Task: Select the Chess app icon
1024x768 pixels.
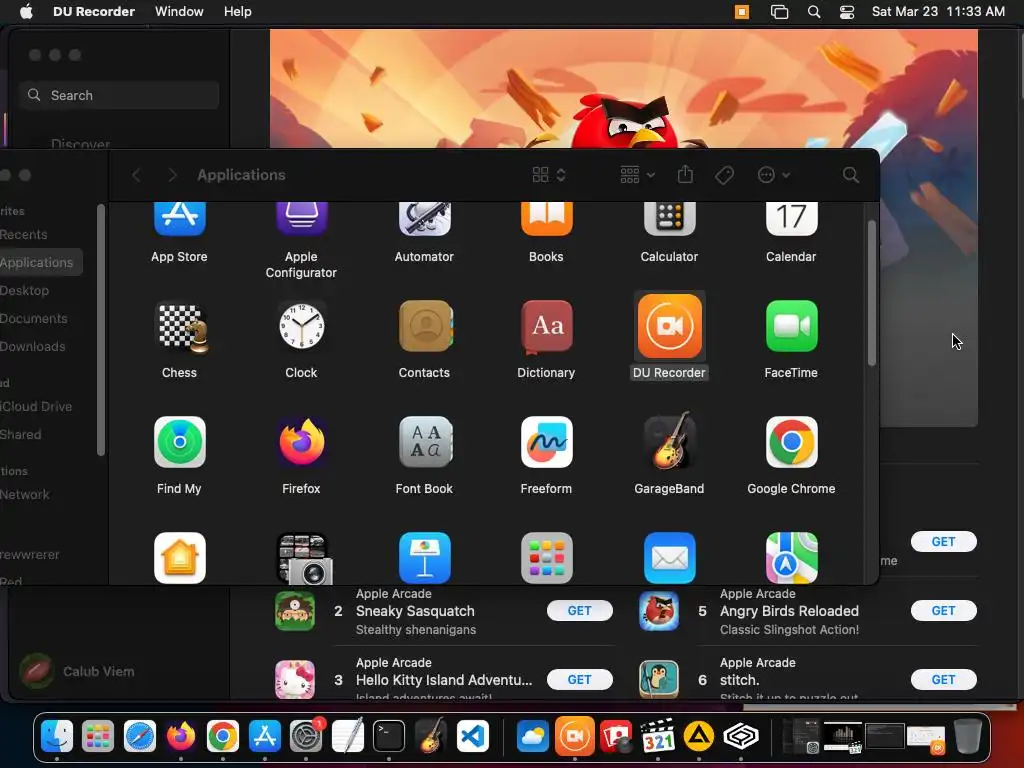Action: click(181, 326)
